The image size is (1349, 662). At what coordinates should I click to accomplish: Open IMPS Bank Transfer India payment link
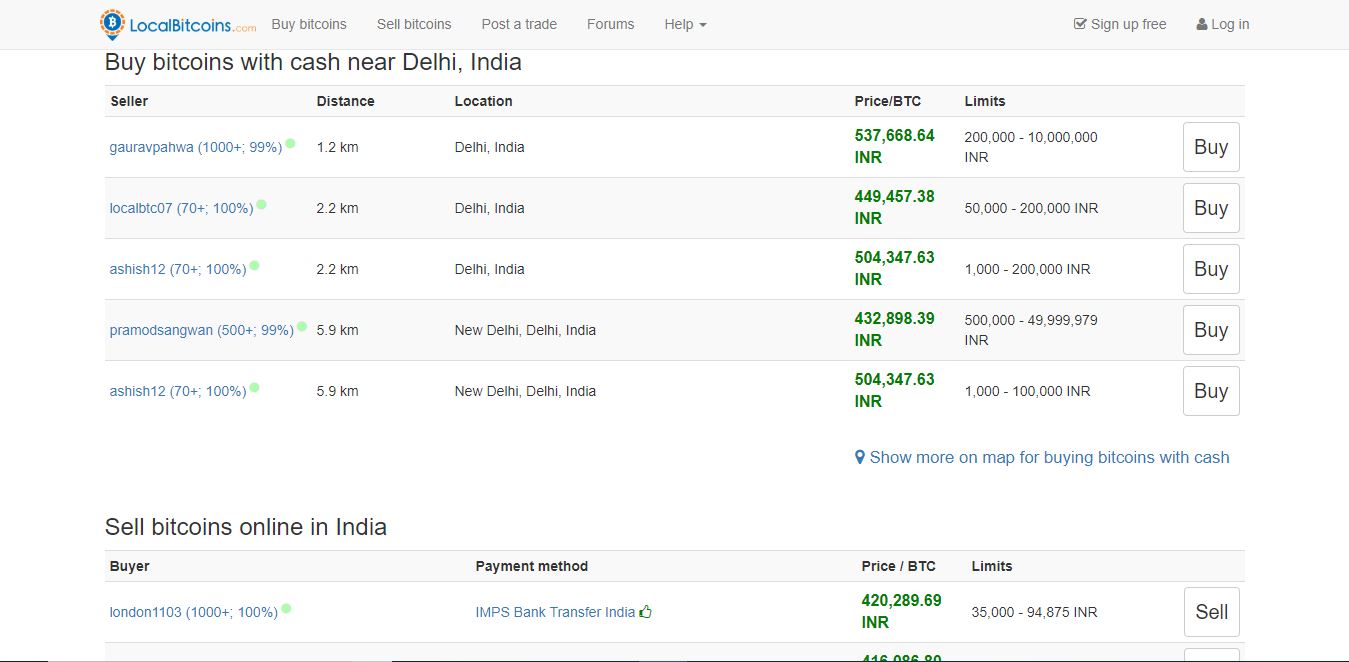pyautogui.click(x=555, y=612)
